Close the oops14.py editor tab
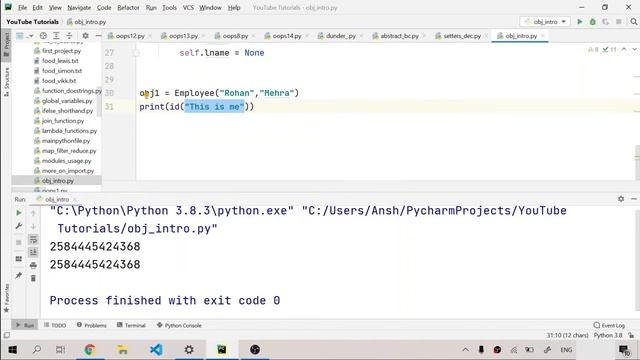 [307, 36]
